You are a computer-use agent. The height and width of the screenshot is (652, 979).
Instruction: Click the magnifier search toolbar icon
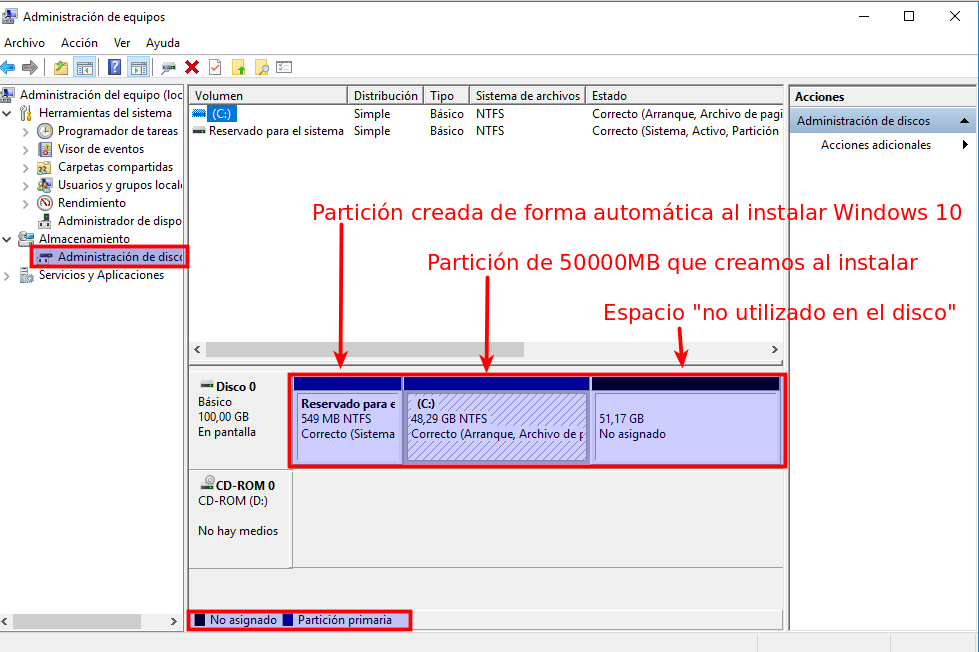(x=261, y=67)
